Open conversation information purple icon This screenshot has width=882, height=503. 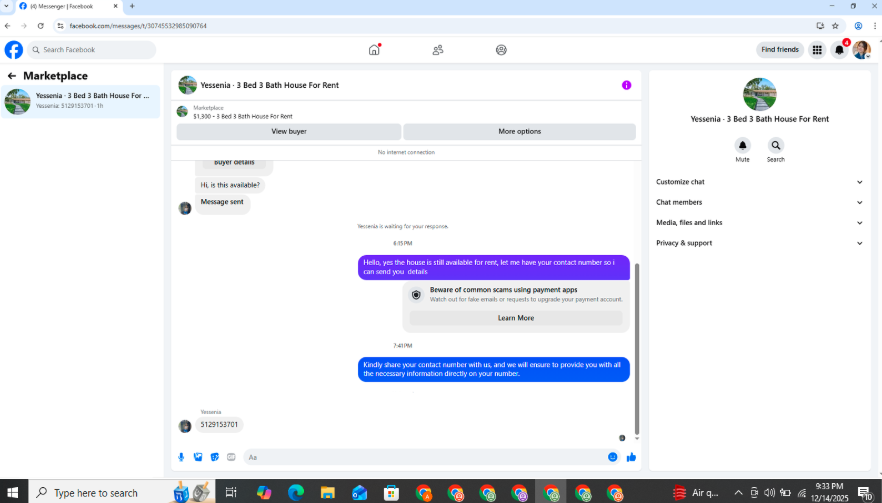click(x=626, y=85)
